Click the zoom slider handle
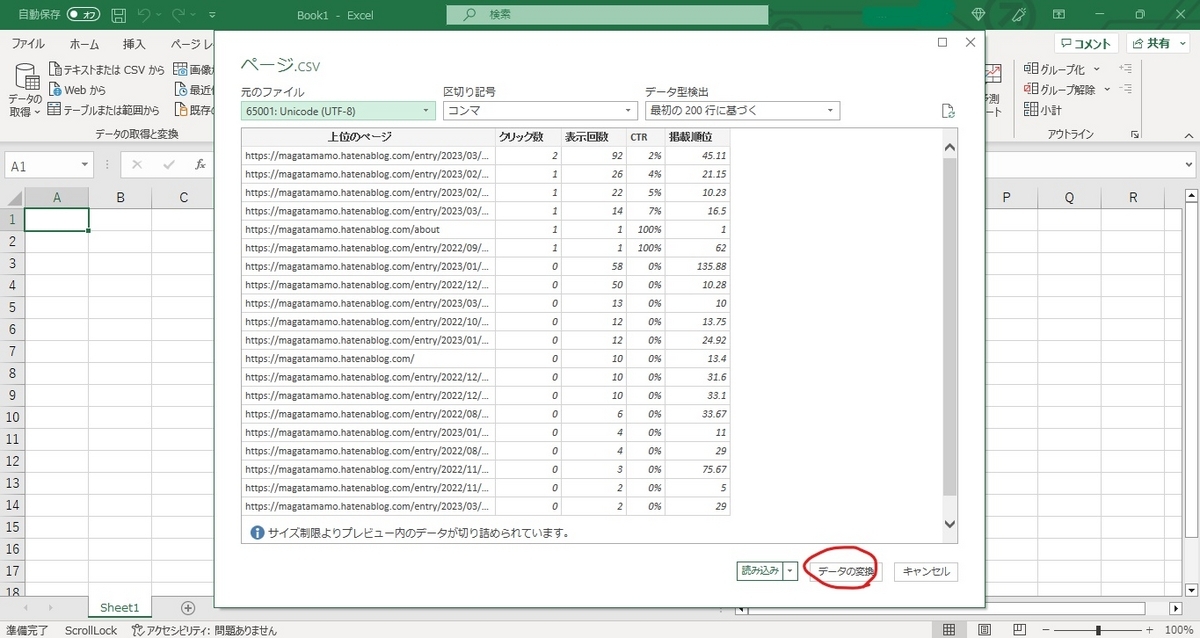Image resolution: width=1200 pixels, height=638 pixels. (x=1098, y=630)
